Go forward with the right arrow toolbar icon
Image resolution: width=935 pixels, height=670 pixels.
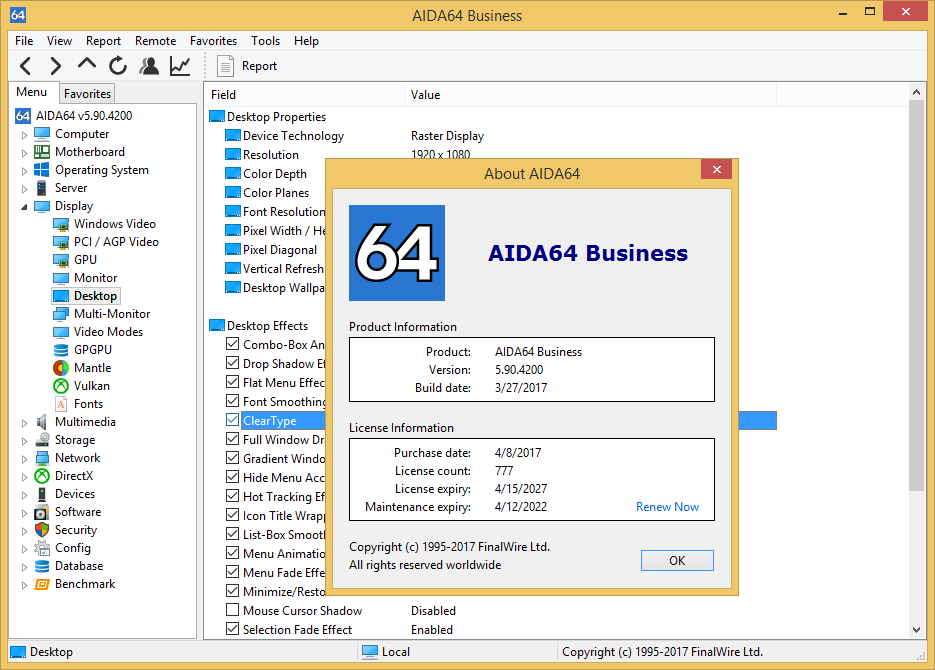[55, 66]
